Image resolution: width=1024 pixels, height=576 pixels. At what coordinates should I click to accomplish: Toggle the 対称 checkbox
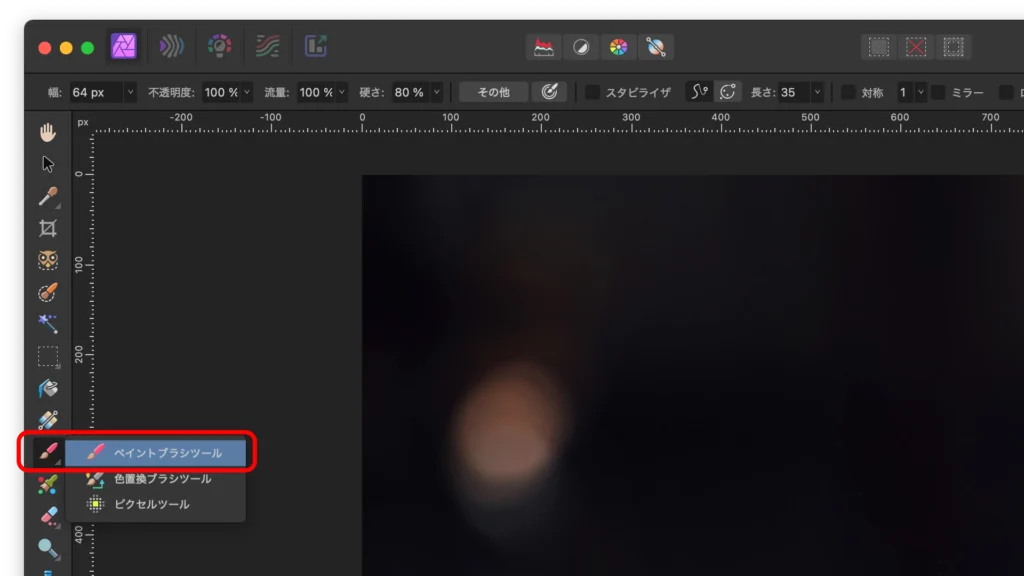point(848,92)
